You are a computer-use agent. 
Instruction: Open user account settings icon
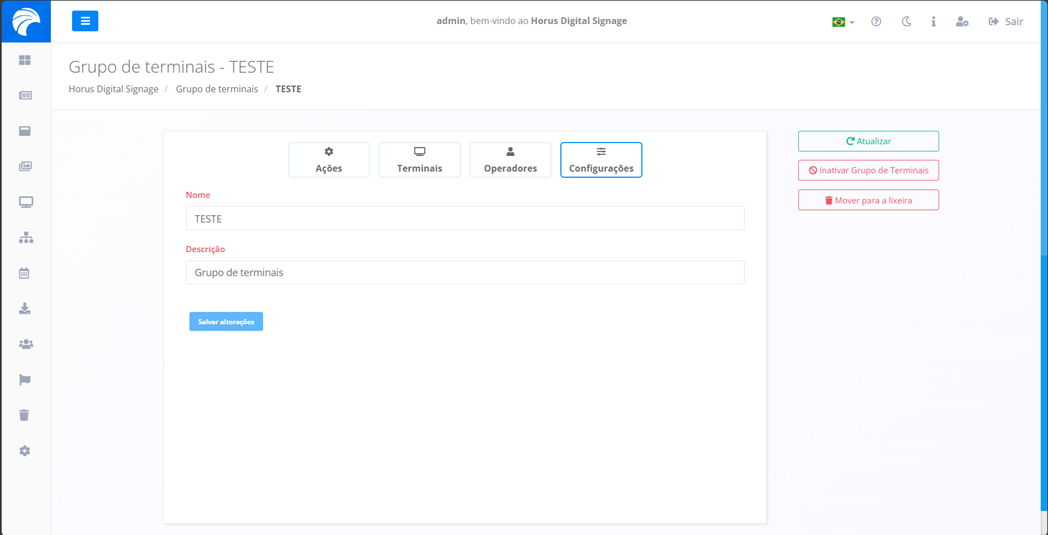point(962,21)
